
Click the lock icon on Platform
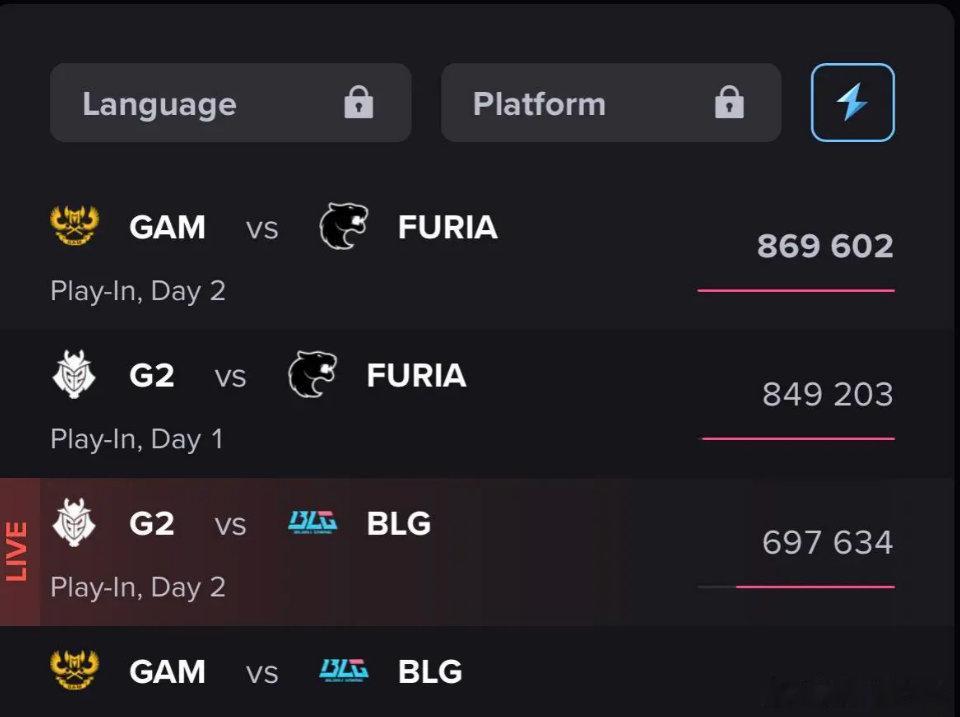pos(729,102)
